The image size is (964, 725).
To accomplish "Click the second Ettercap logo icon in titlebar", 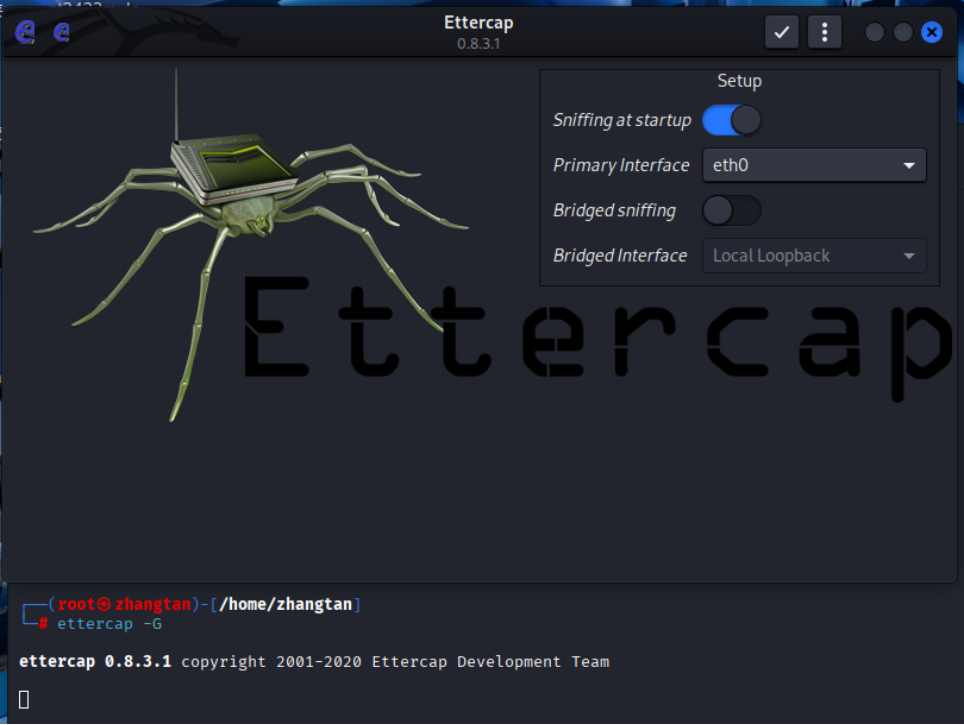I will click(61, 31).
